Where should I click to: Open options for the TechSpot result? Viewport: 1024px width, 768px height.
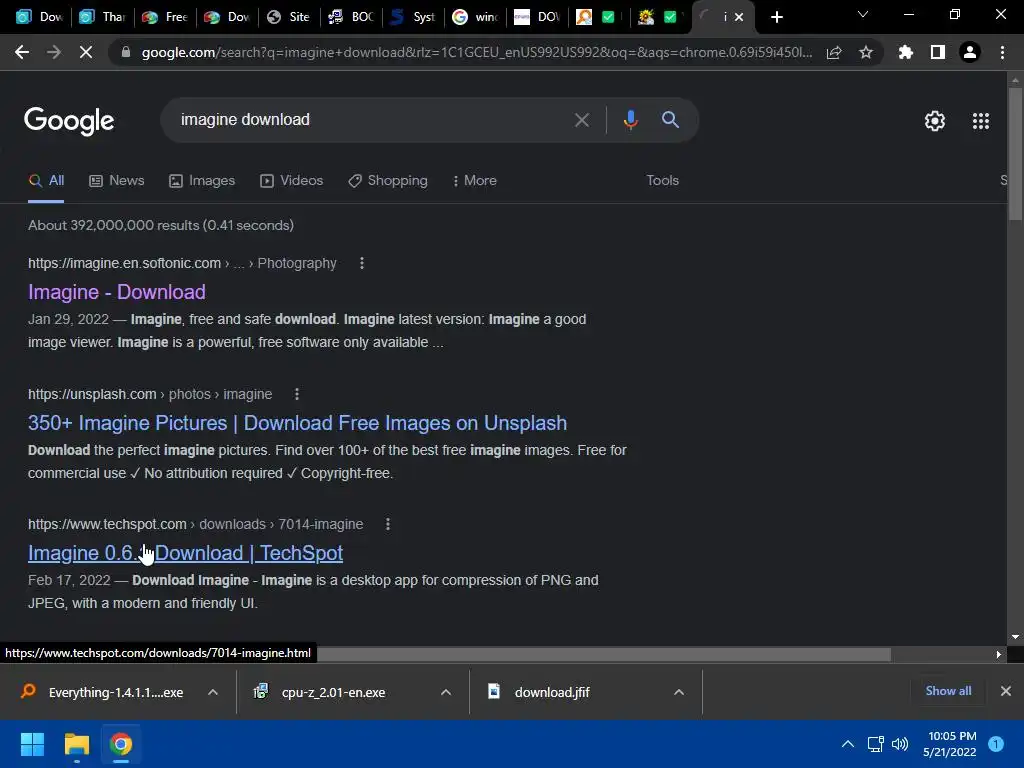[x=388, y=524]
